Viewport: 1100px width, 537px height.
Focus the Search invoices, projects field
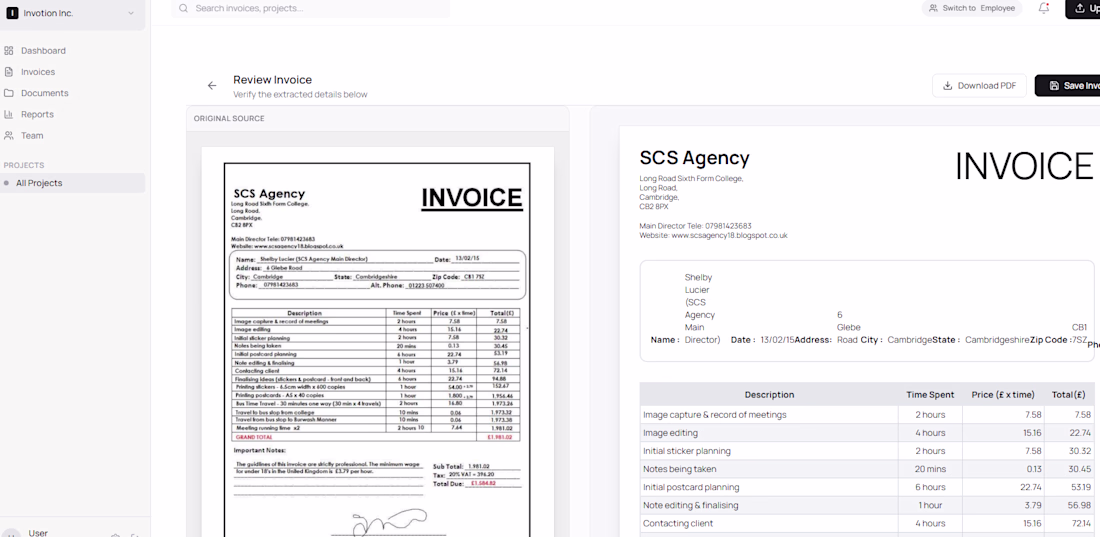point(310,8)
